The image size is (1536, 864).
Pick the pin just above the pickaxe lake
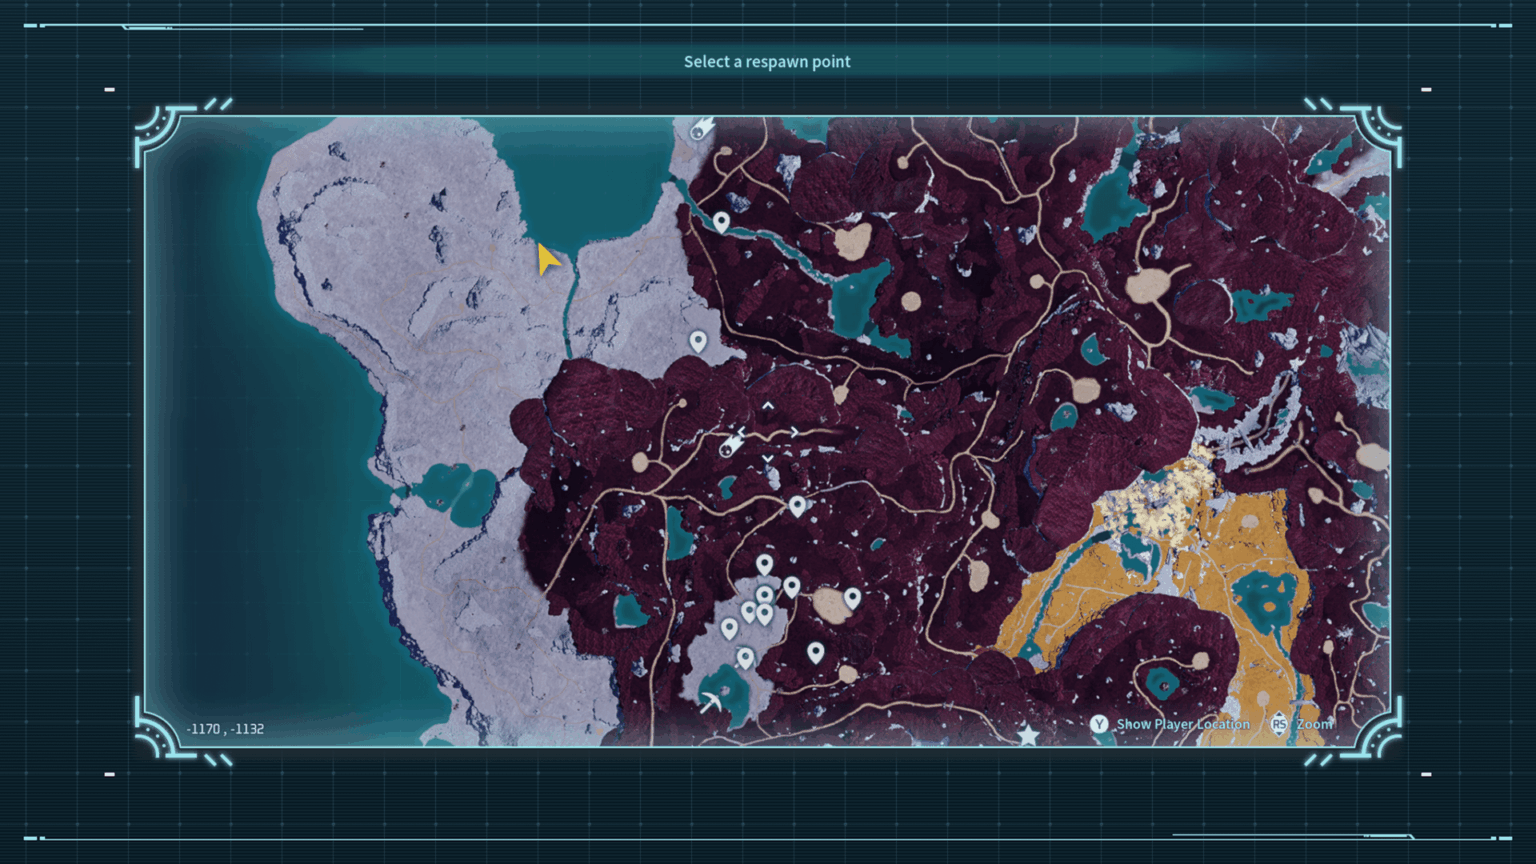[745, 657]
